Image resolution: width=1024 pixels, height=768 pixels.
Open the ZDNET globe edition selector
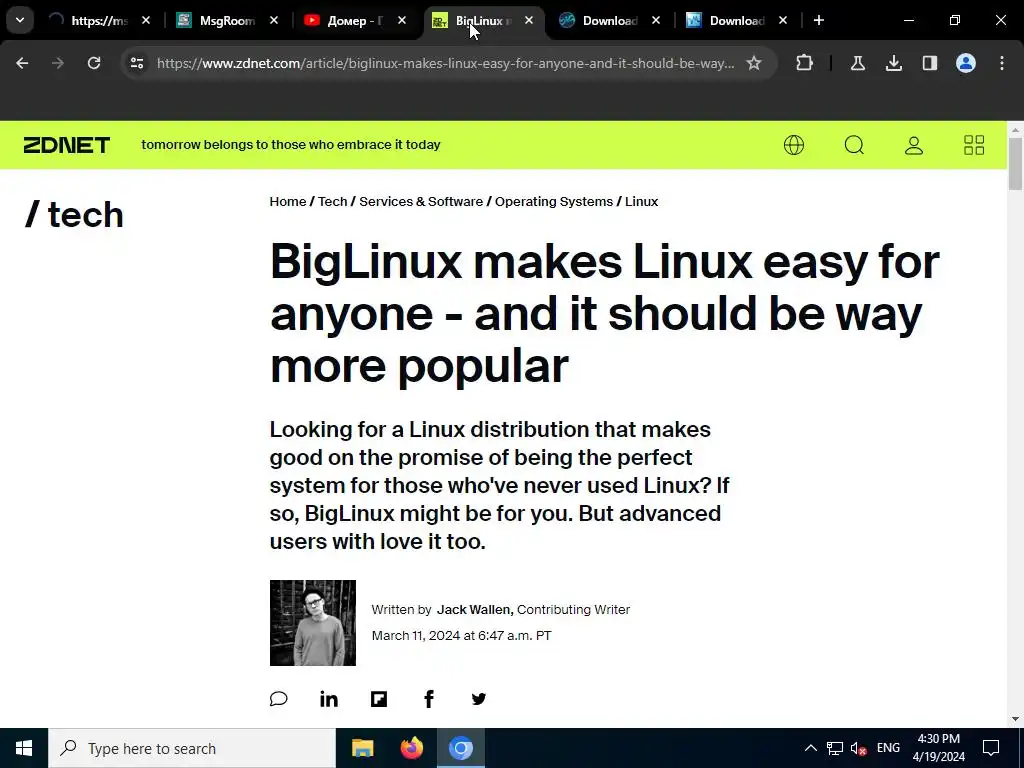pos(793,145)
